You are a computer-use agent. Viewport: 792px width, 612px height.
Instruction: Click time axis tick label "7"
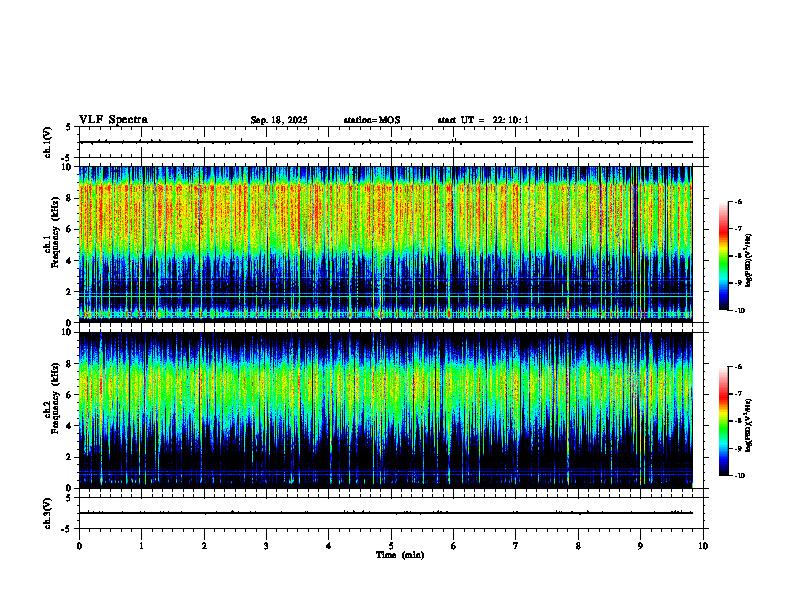516,546
